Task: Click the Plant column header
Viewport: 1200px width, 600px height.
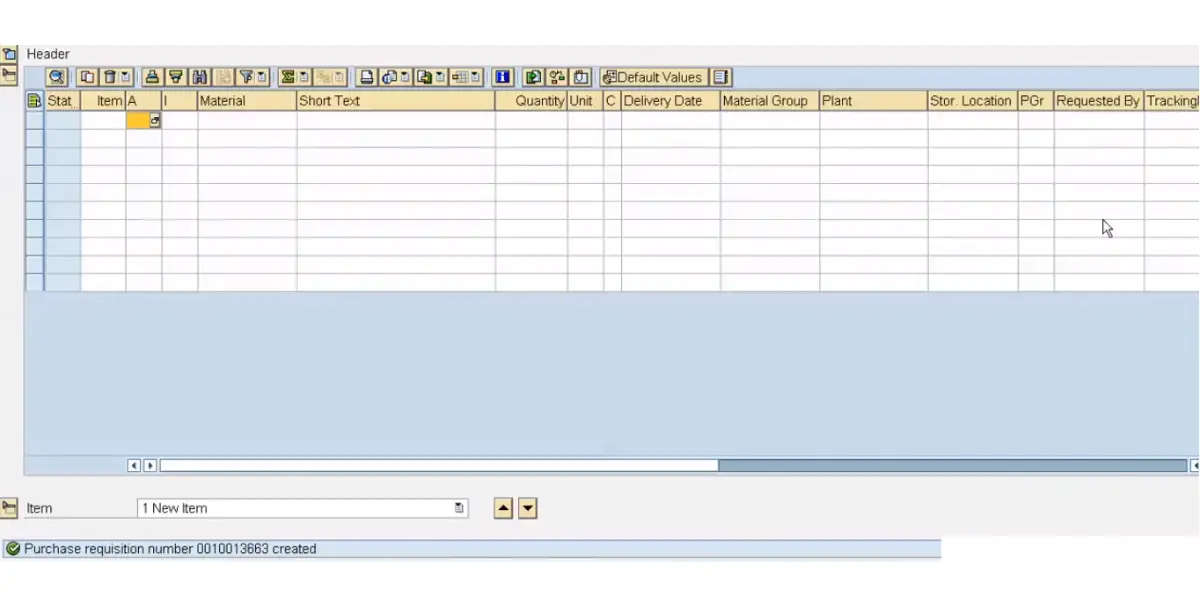Action: pos(874,101)
